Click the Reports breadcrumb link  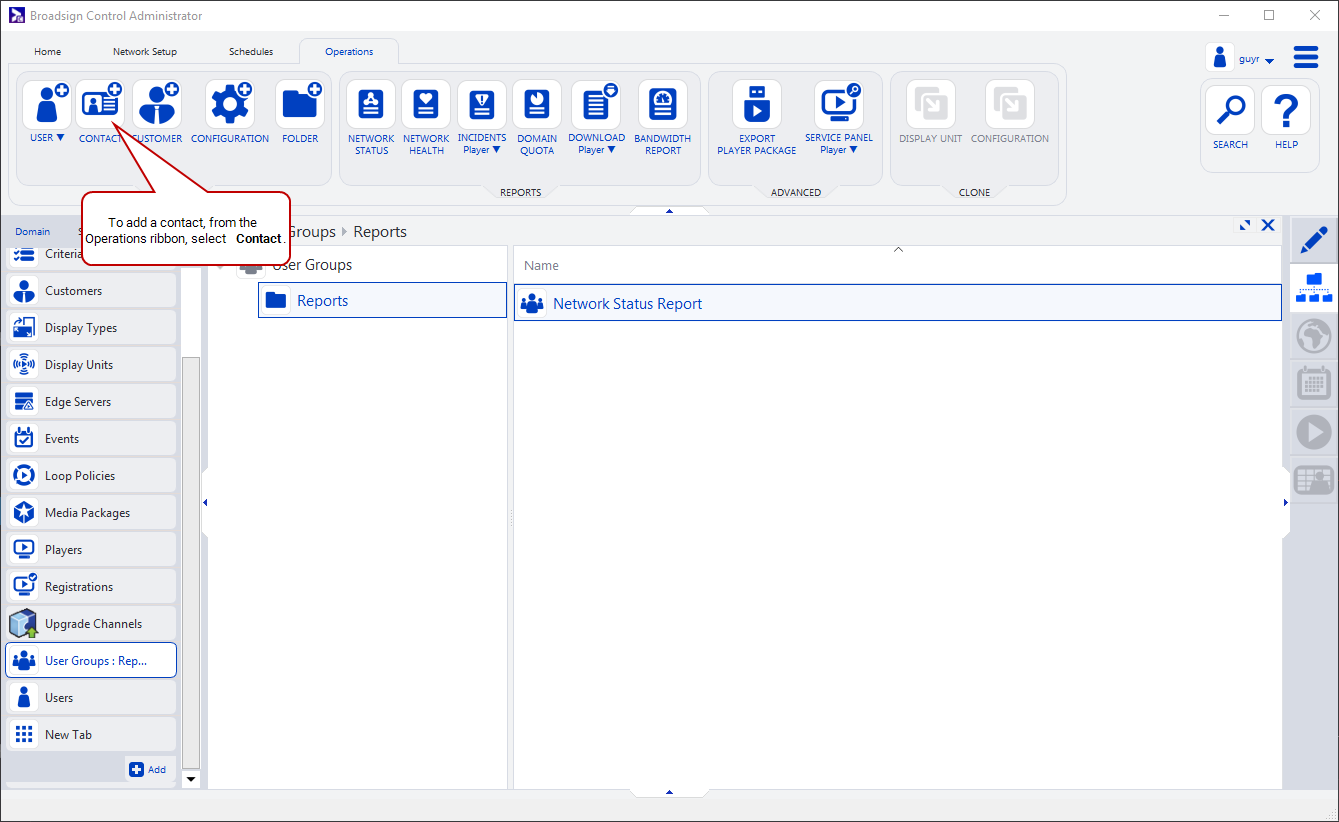[380, 232]
